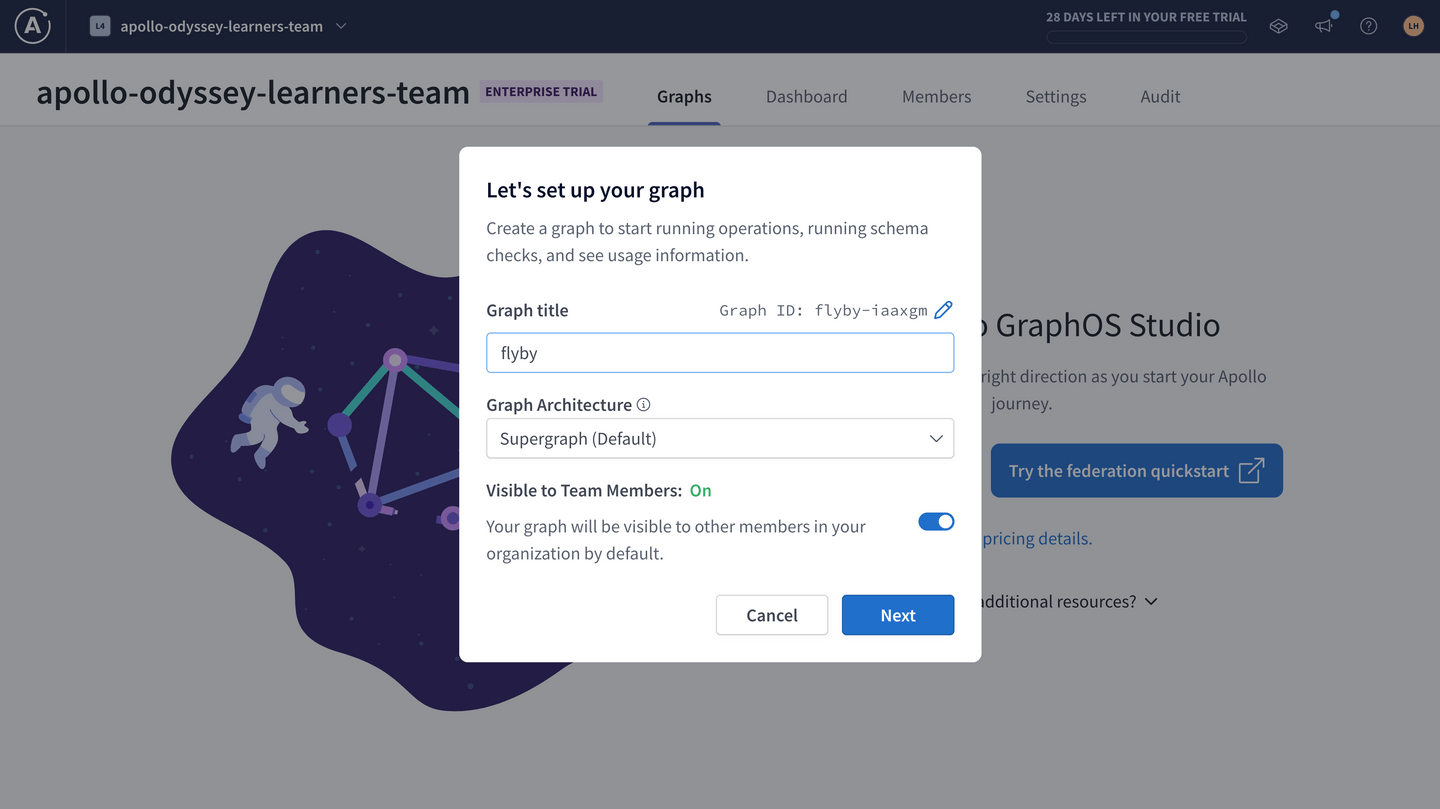Screen dimensions: 1440x809
Task: Open the apollo-odyssey-learners-team switcher chevron
Action: [340, 26]
